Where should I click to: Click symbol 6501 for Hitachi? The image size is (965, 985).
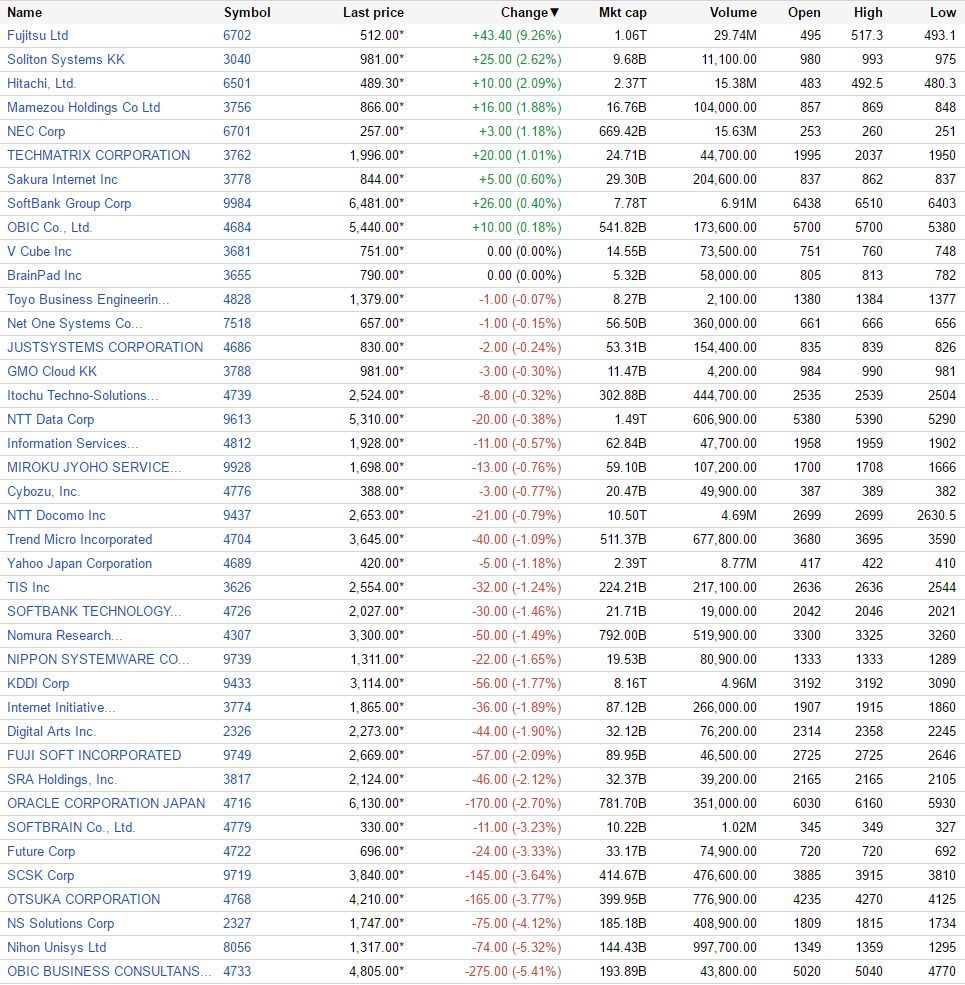click(x=237, y=84)
